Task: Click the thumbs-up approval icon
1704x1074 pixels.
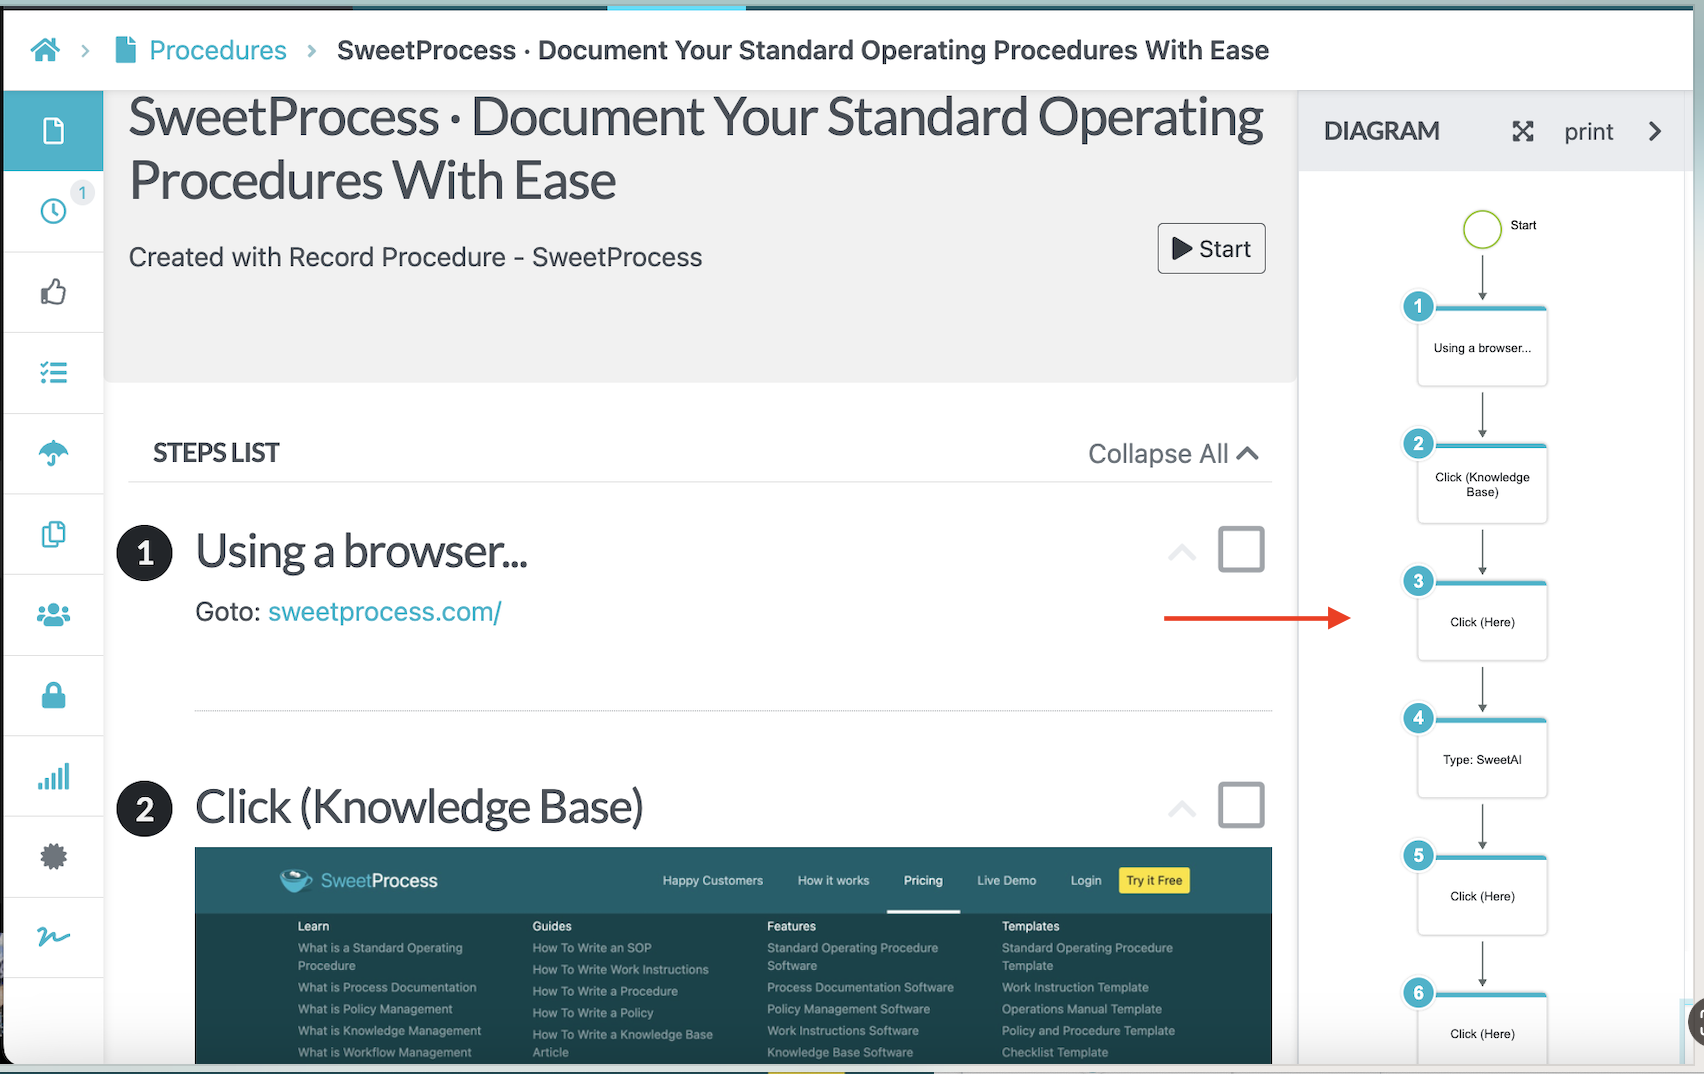Action: [53, 292]
